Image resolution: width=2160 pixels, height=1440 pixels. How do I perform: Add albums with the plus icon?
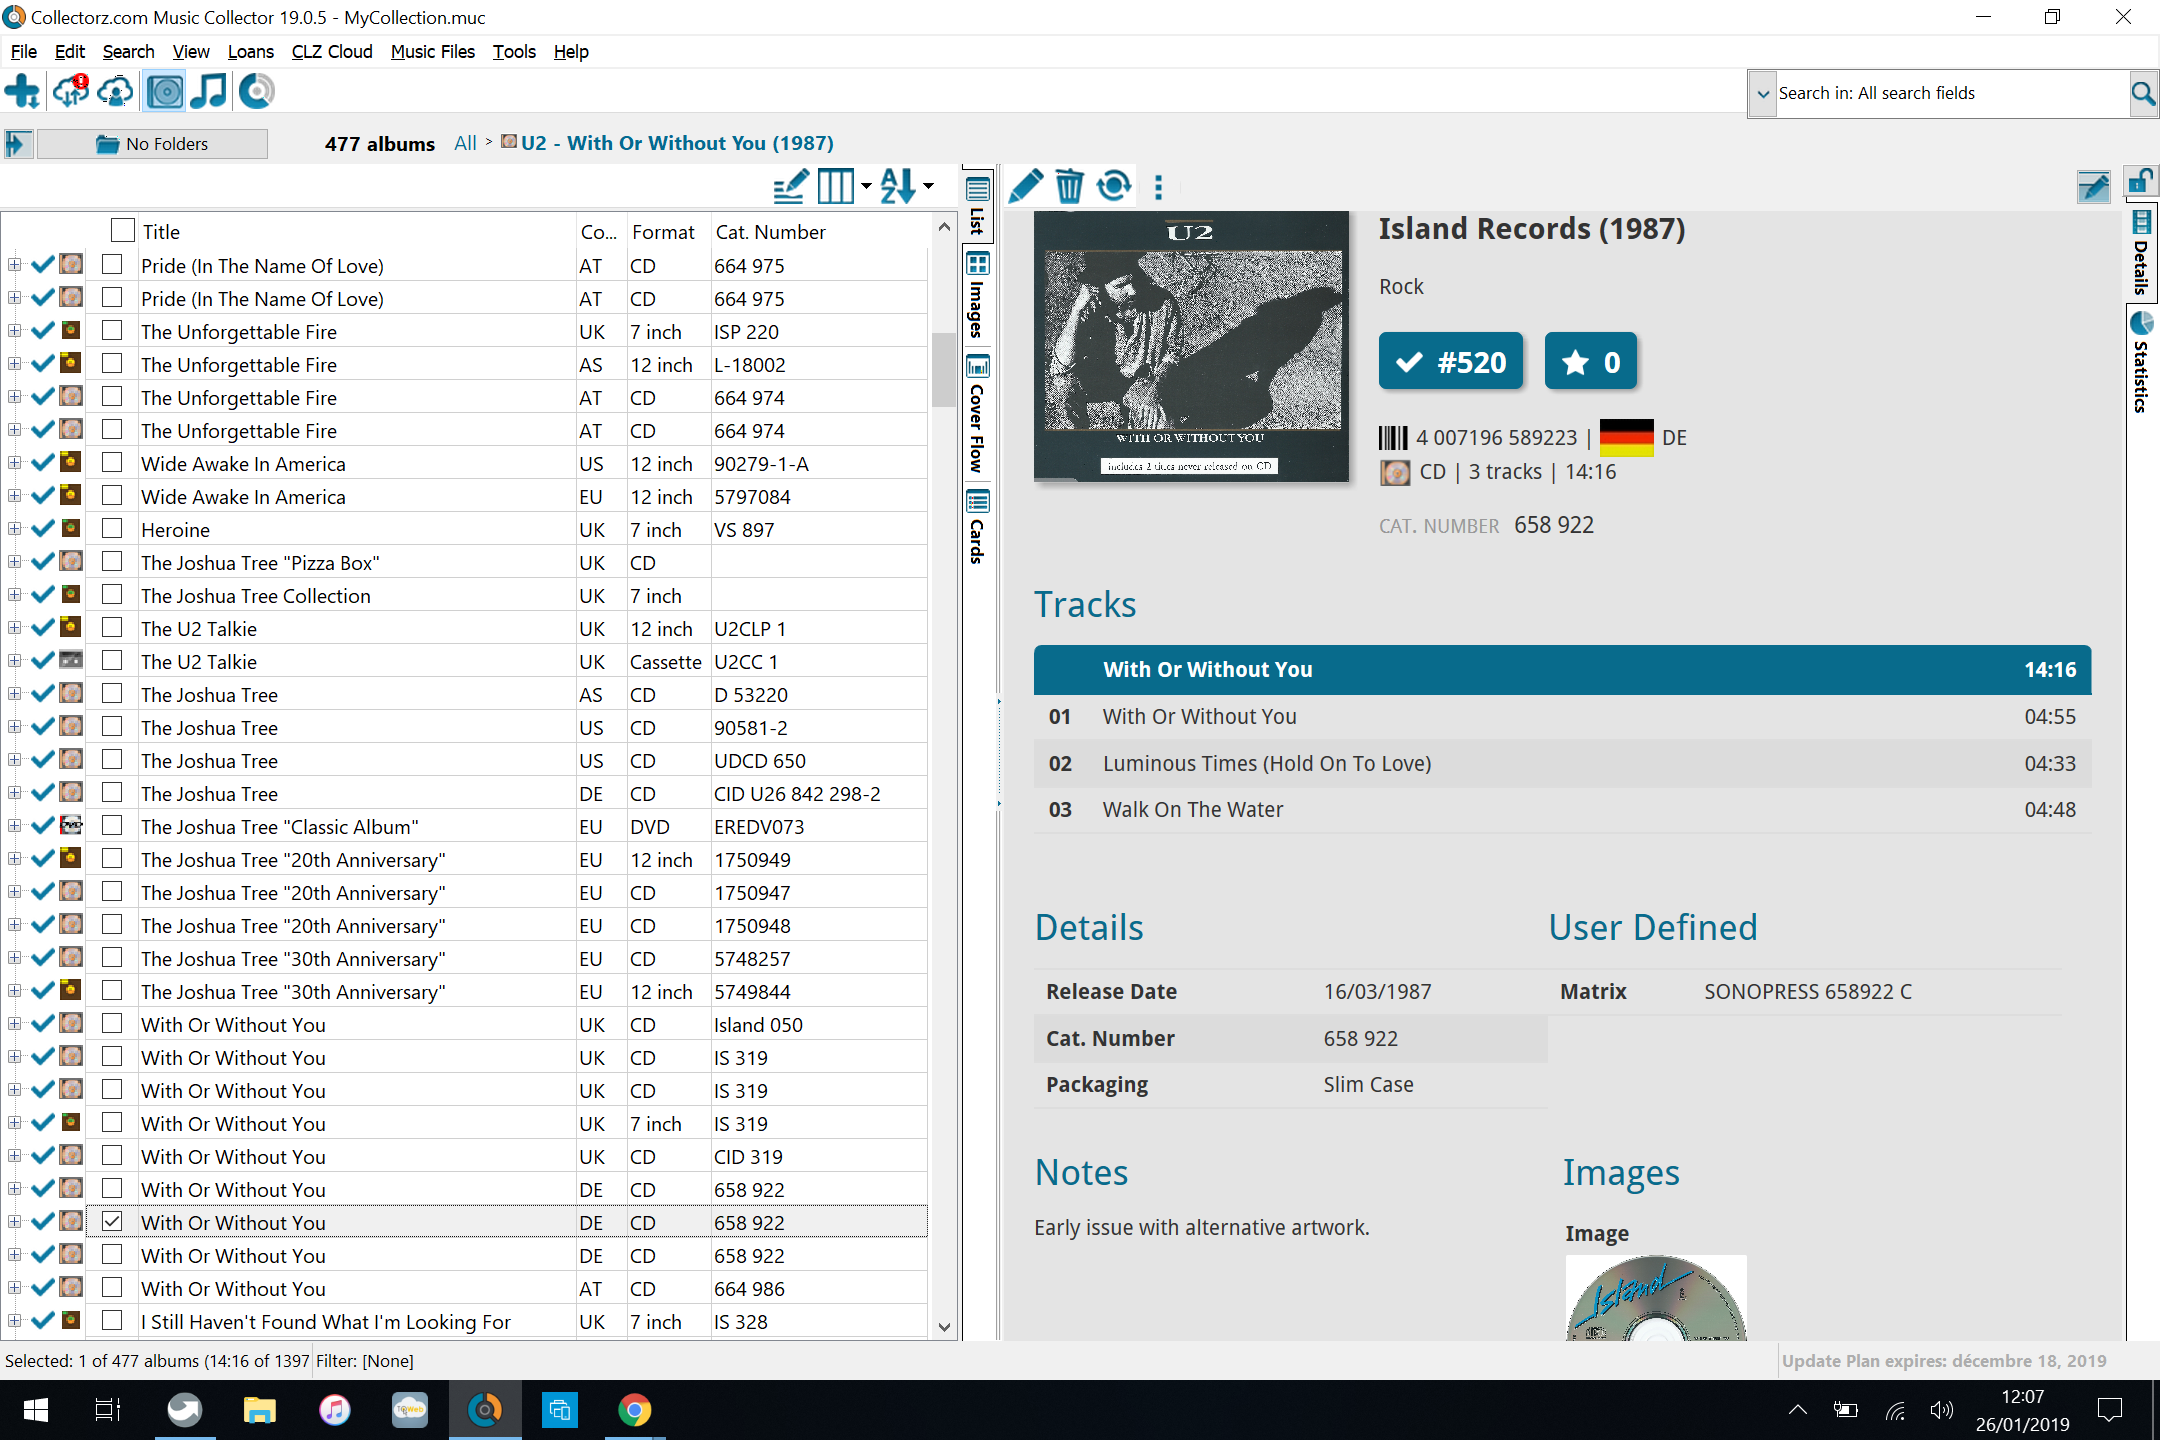pyautogui.click(x=22, y=91)
